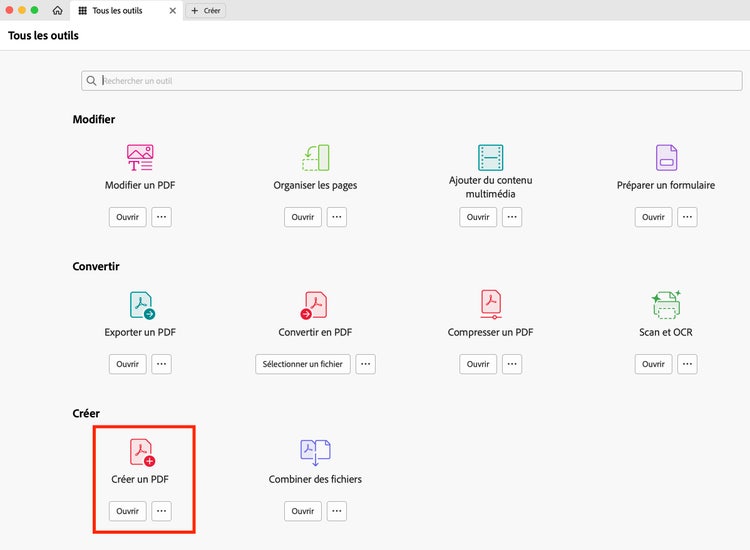
Task: Open Compresser un PDF via Ouvrir
Action: (478, 364)
